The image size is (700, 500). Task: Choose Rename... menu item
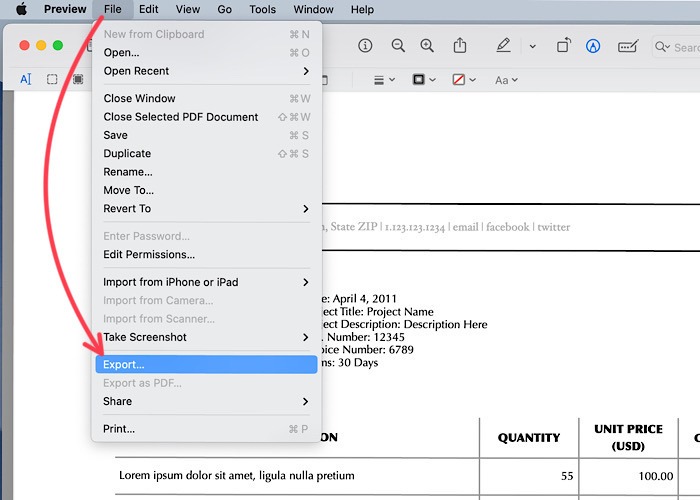(x=206, y=172)
